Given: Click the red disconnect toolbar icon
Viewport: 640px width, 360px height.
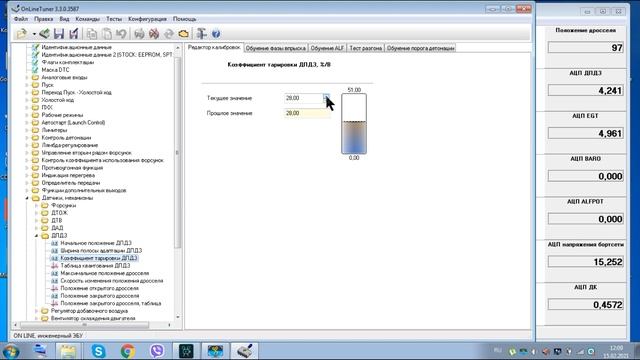Looking at the screenshot, I should pos(154,34).
